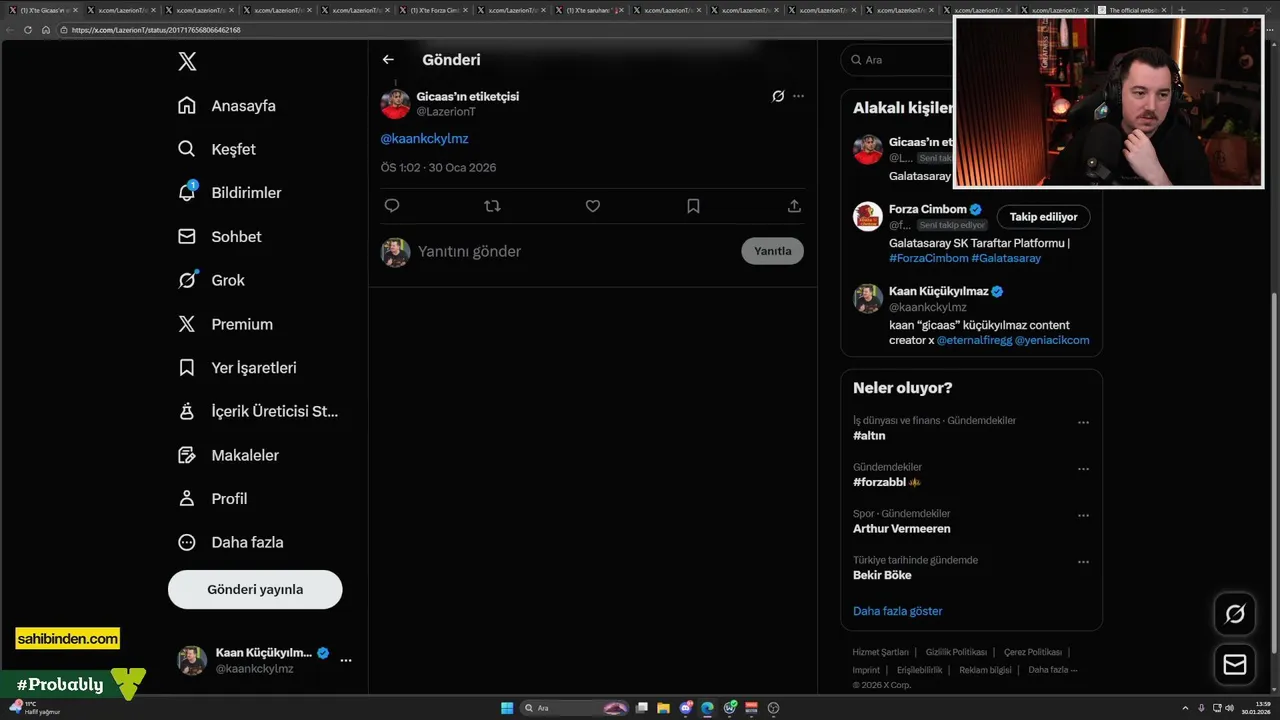Viewport: 1280px width, 720px height.
Task: Switch to The official website tab
Action: tap(1134, 10)
